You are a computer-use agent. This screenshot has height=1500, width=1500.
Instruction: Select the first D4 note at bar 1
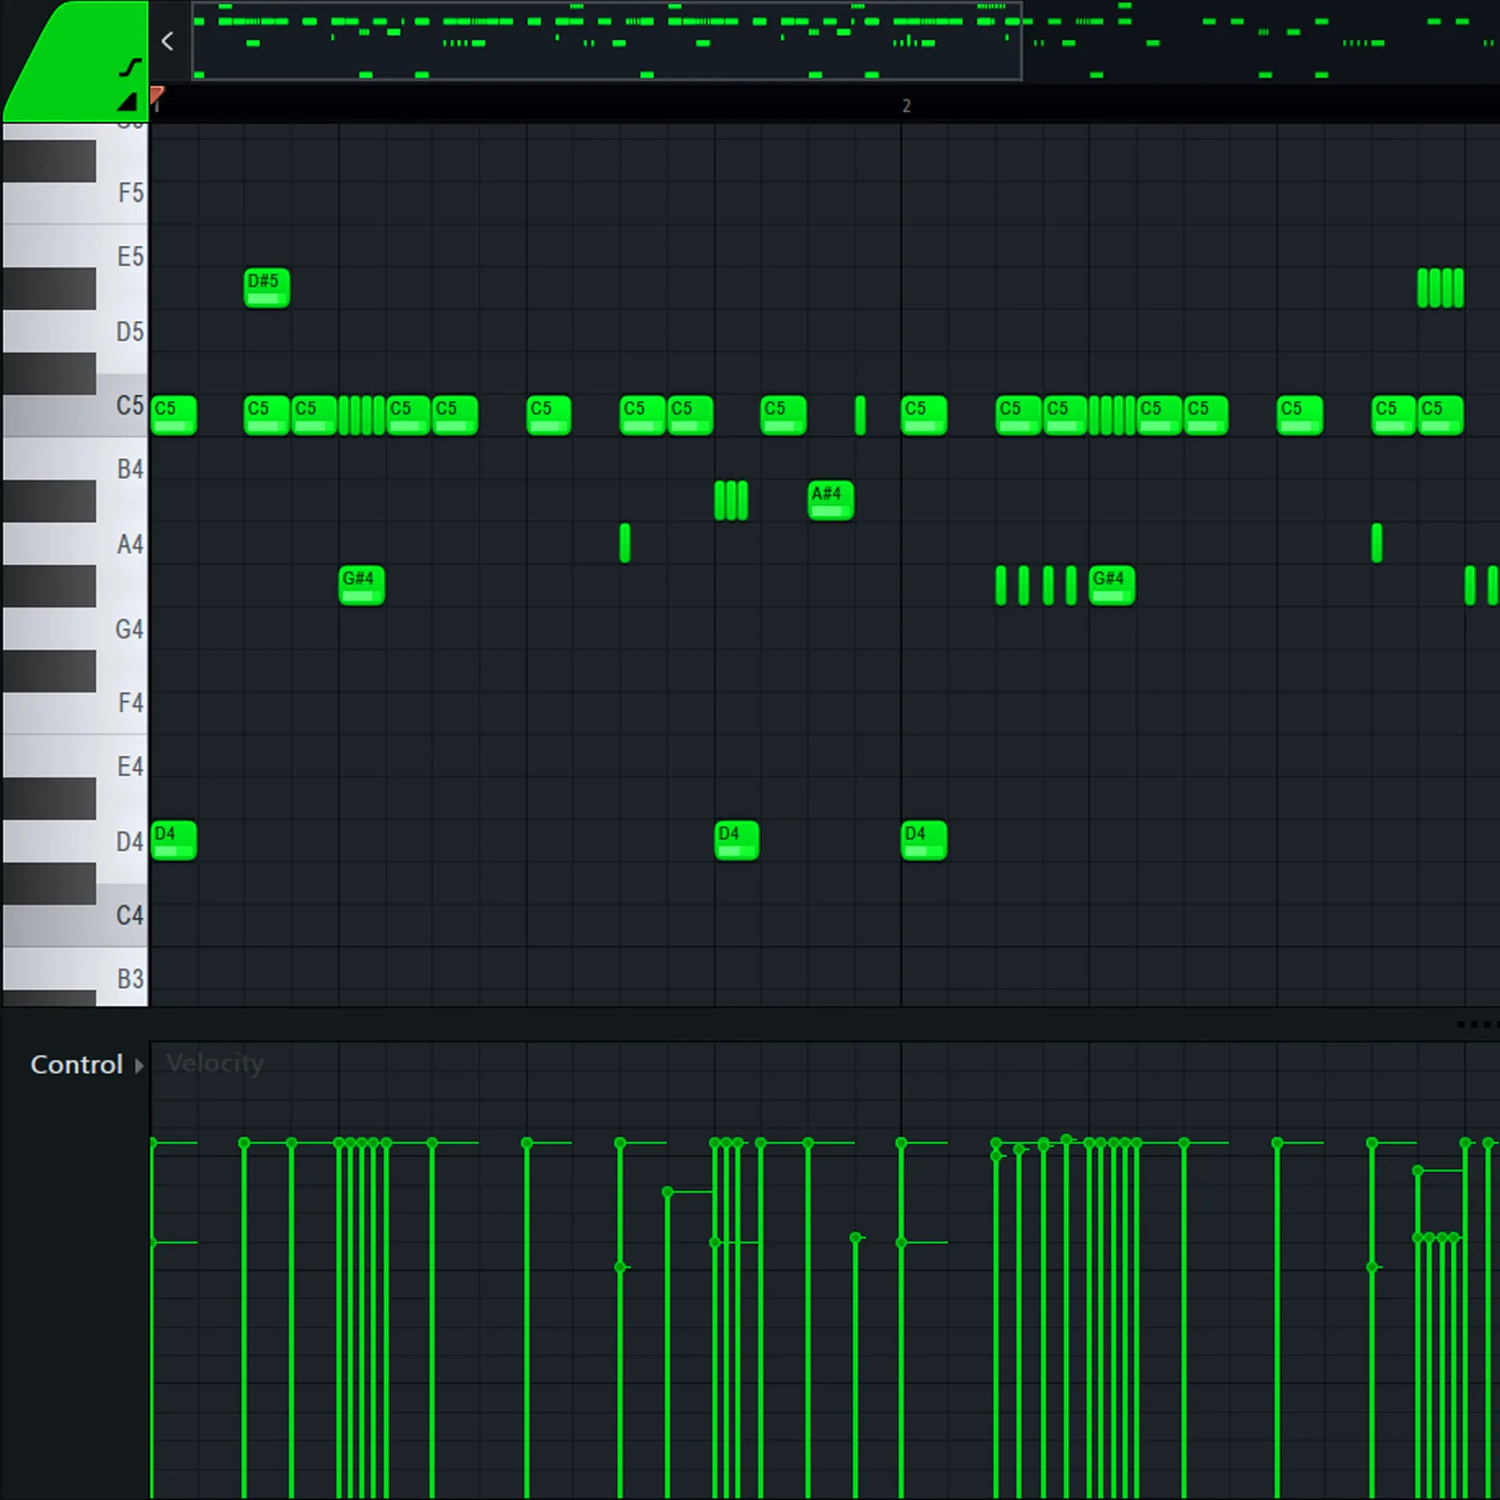tap(173, 840)
